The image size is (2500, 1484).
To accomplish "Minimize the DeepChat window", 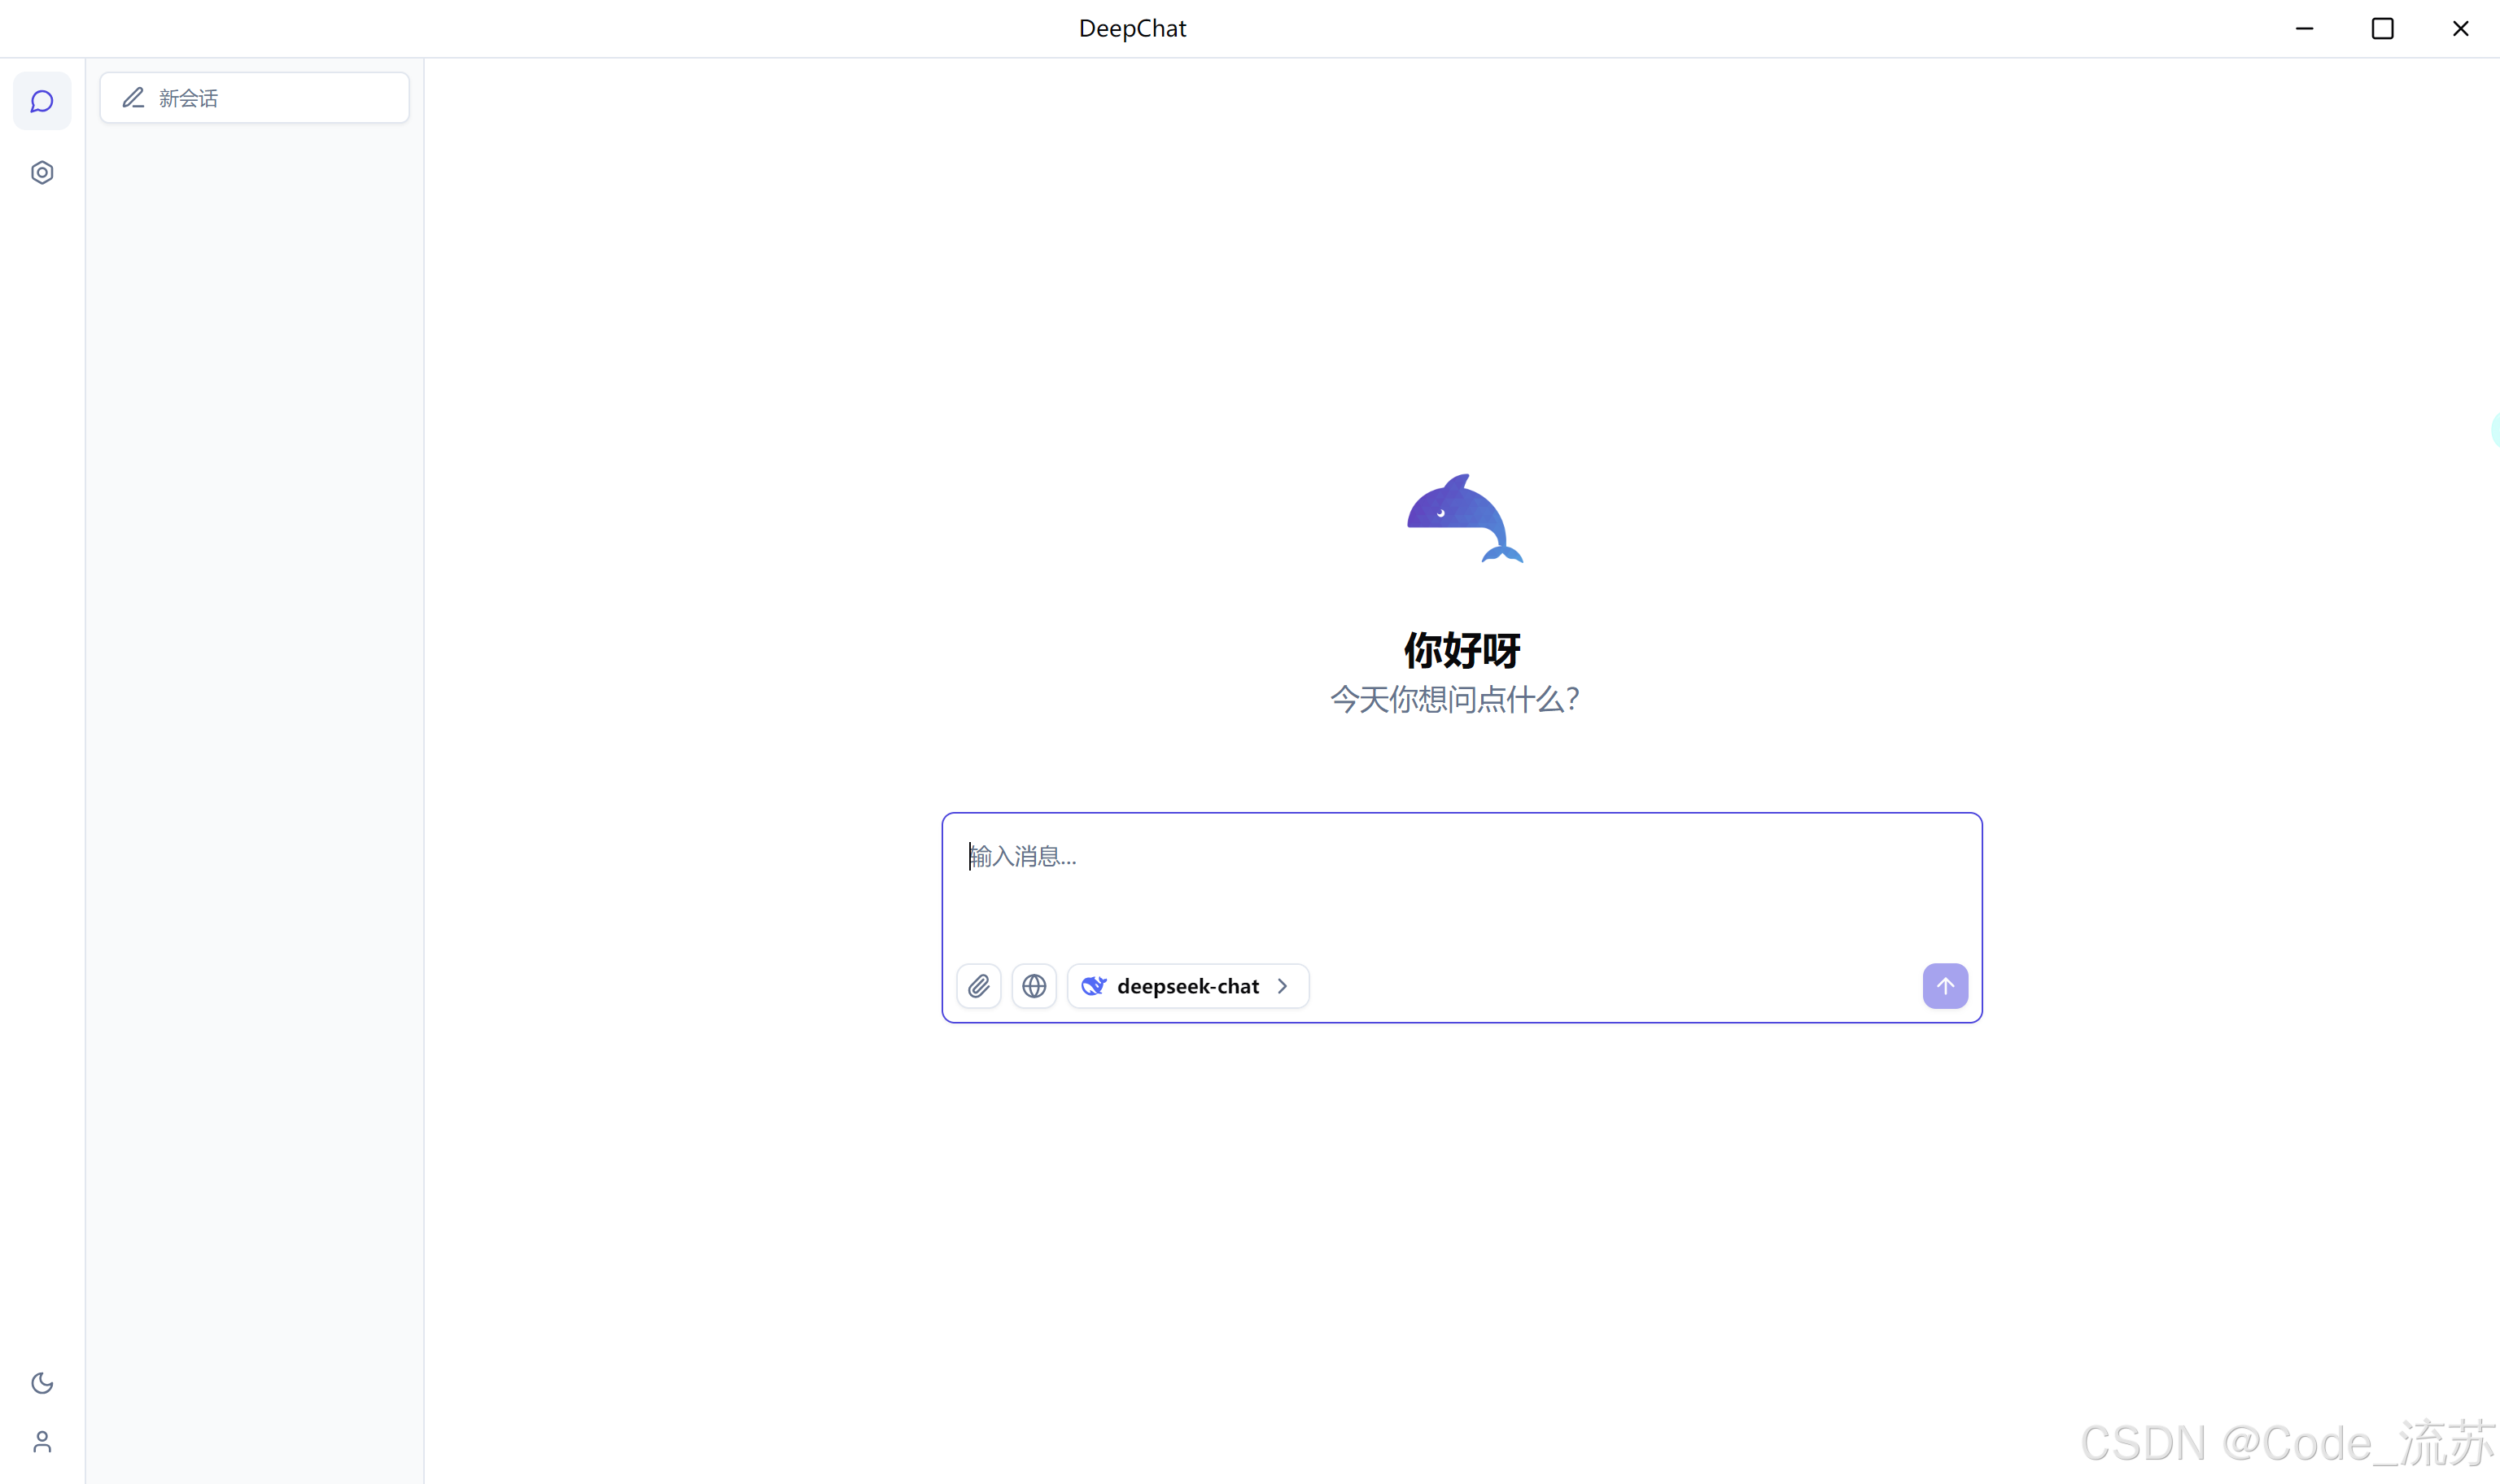I will pyautogui.click(x=2304, y=28).
